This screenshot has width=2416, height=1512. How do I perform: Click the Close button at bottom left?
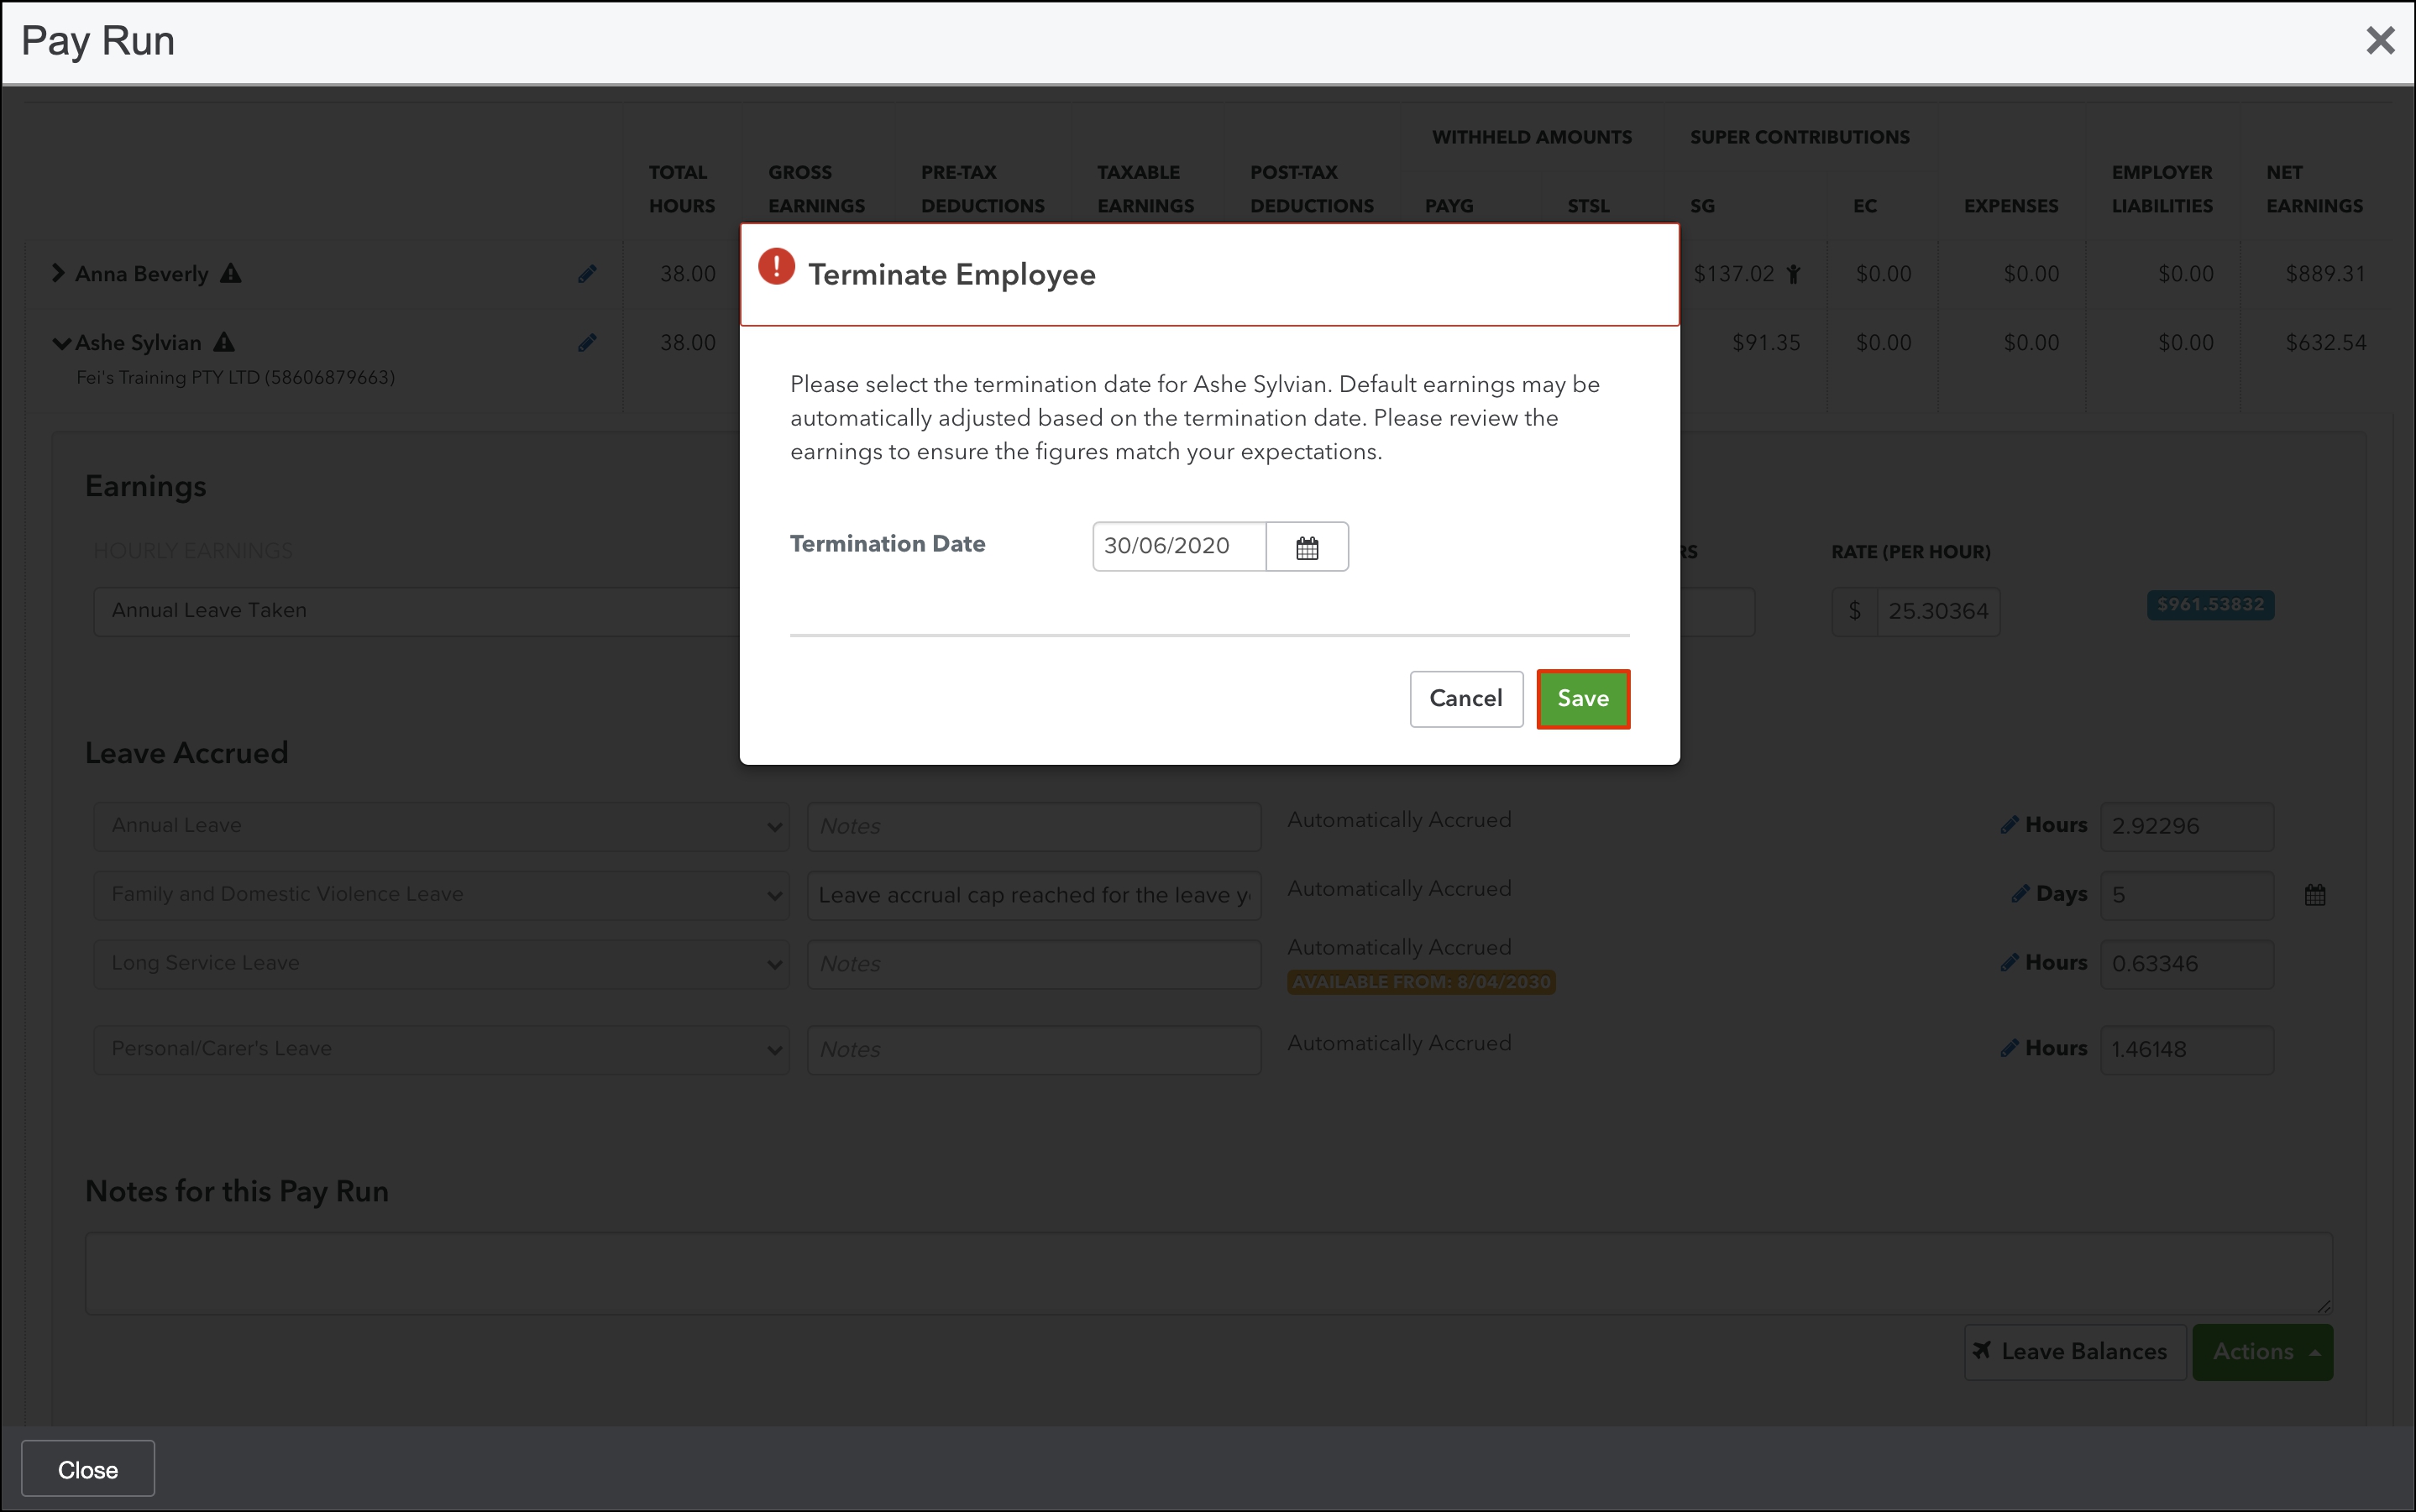(88, 1469)
